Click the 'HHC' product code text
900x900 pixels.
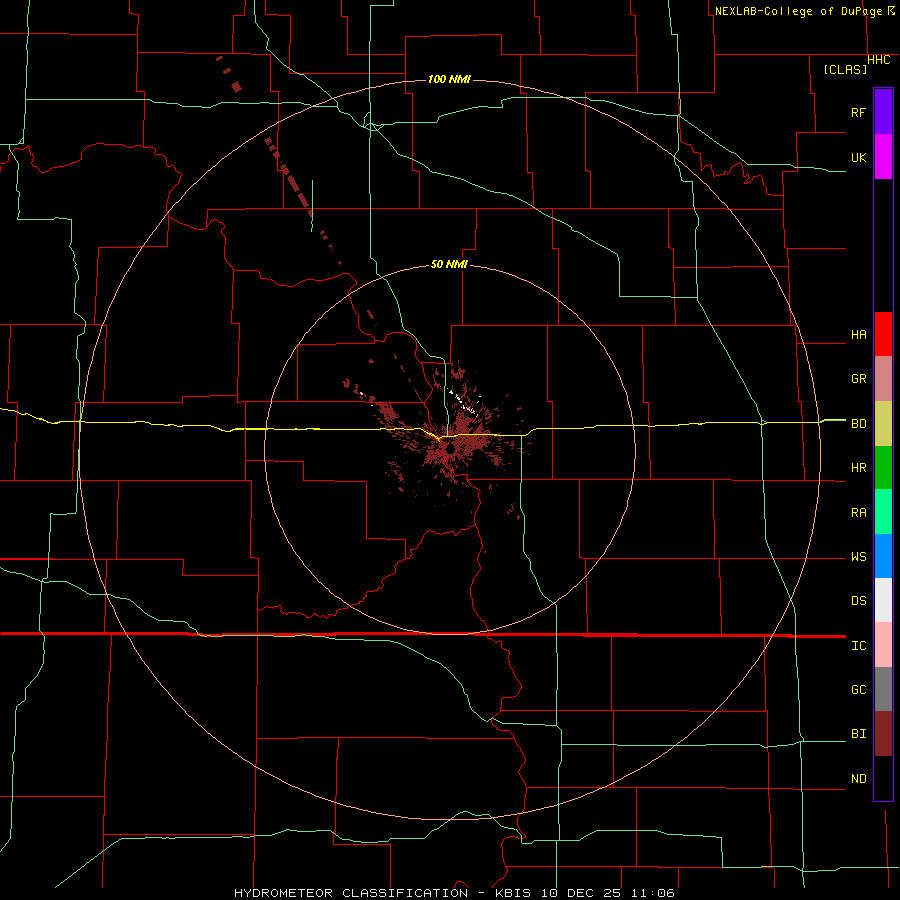point(879,60)
